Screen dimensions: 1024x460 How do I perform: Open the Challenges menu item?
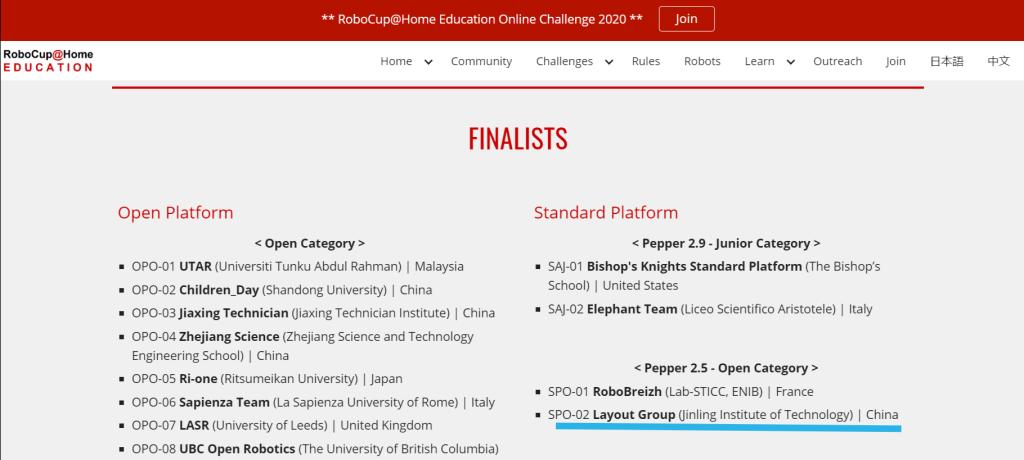[x=564, y=61]
